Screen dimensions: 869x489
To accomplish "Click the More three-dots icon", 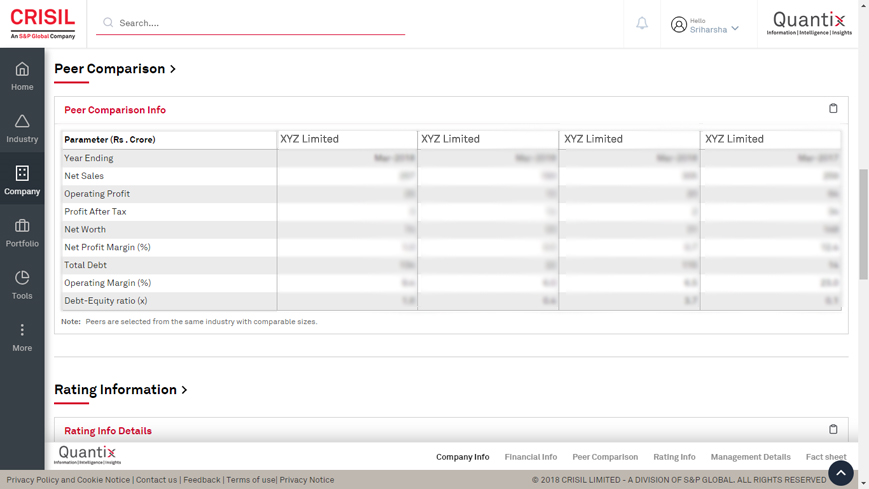I will tap(22, 330).
